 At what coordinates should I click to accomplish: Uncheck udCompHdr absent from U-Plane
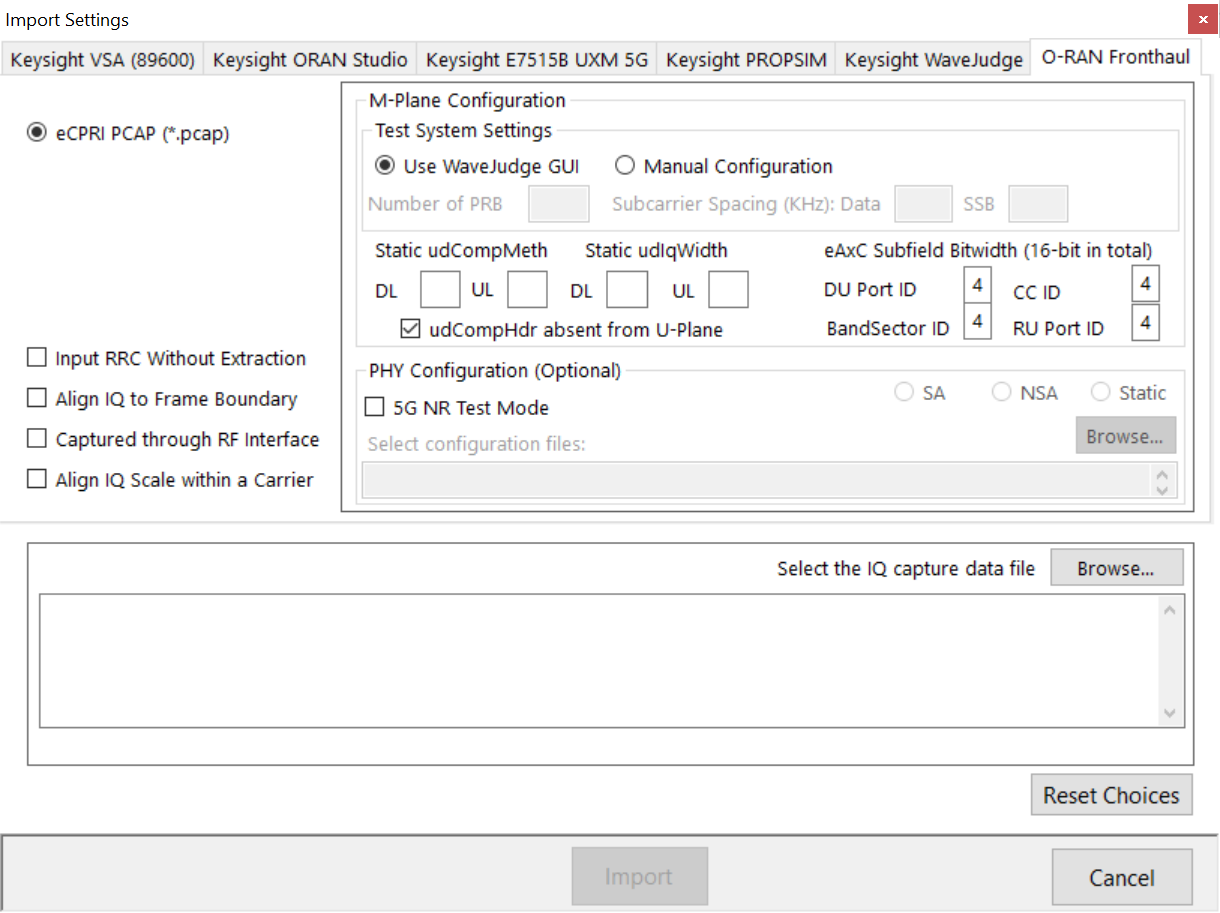[x=410, y=328]
